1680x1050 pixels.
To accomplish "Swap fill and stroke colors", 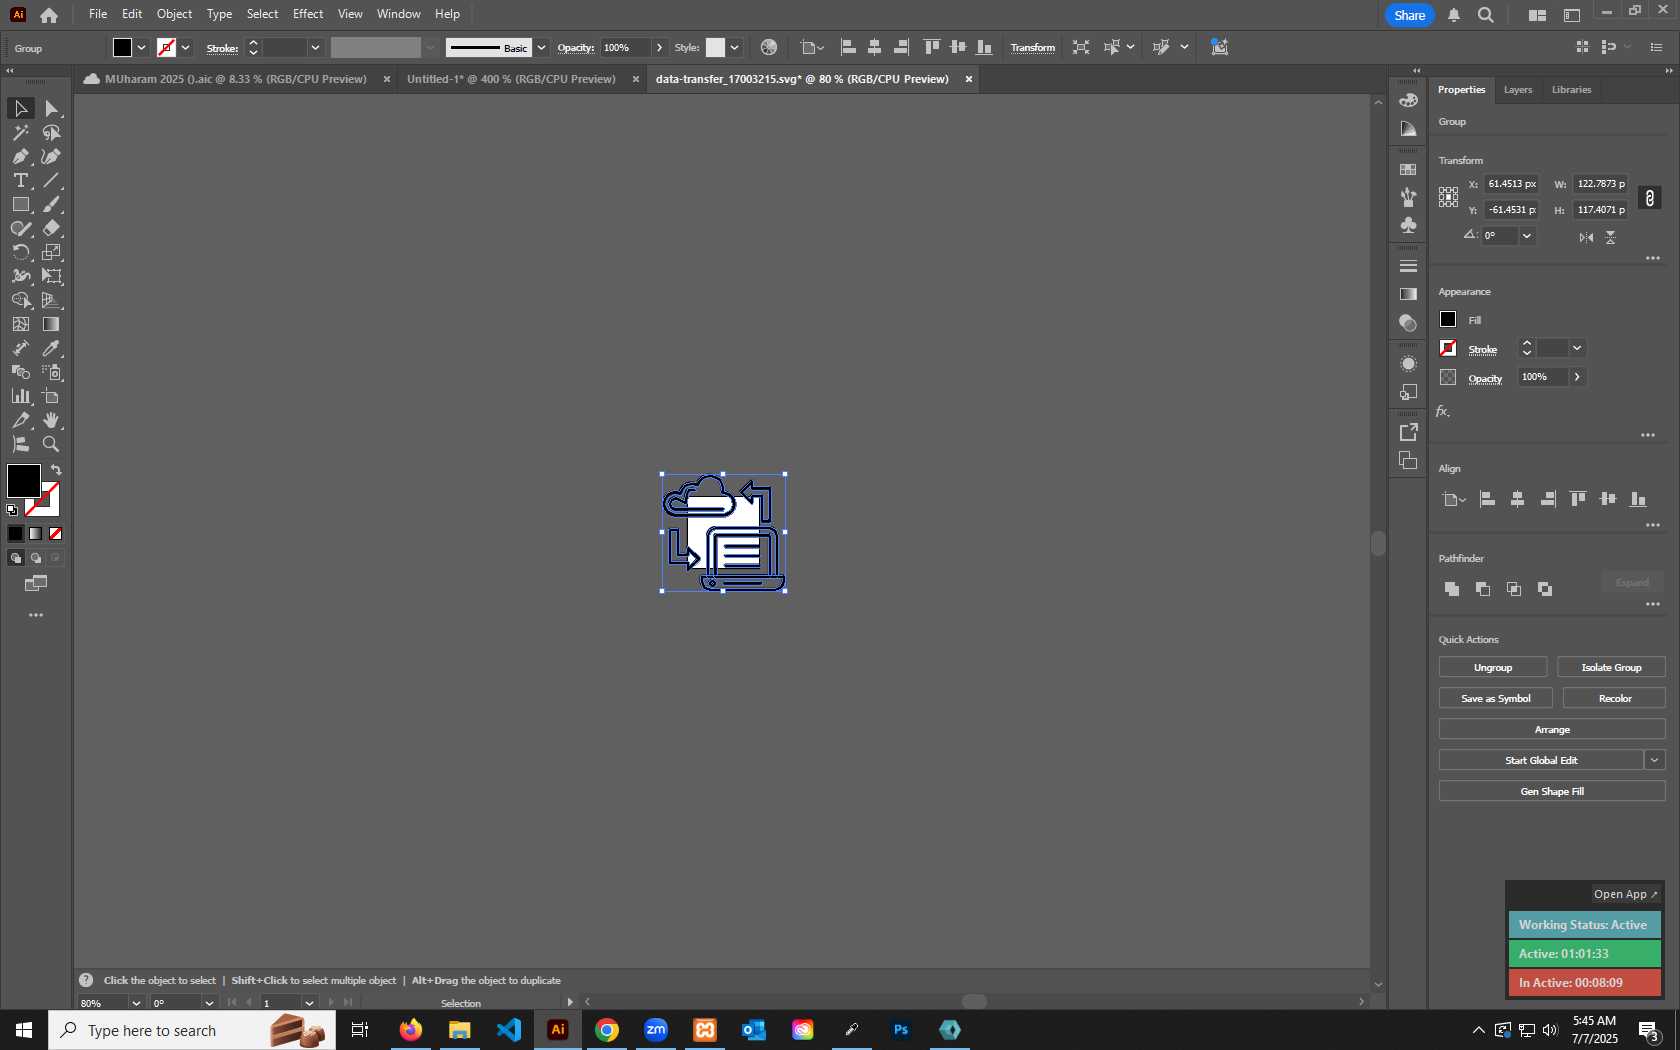I will click(x=56, y=470).
